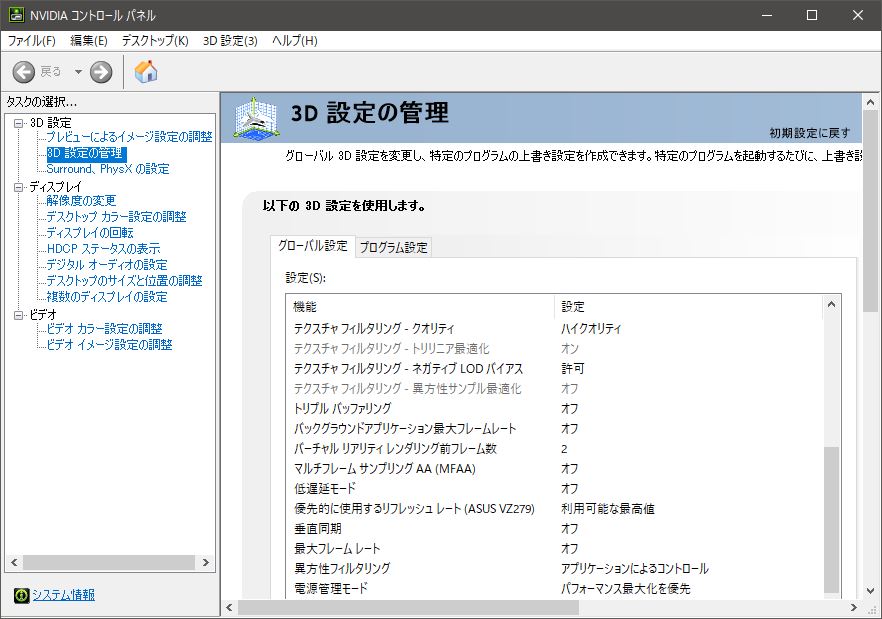This screenshot has height=619, width=882.
Task: Open the デスクトップ(K) menu
Action: tap(155, 41)
